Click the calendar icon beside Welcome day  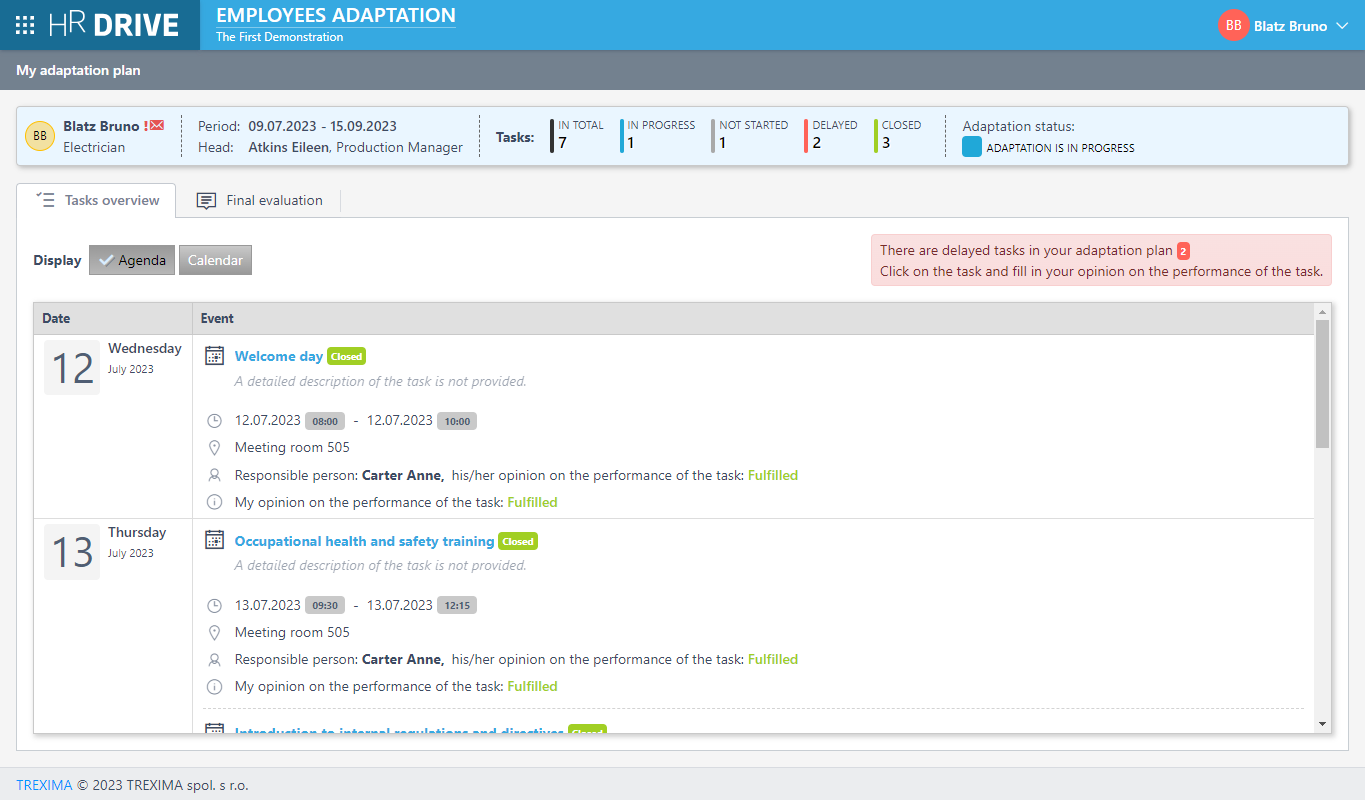click(x=214, y=355)
